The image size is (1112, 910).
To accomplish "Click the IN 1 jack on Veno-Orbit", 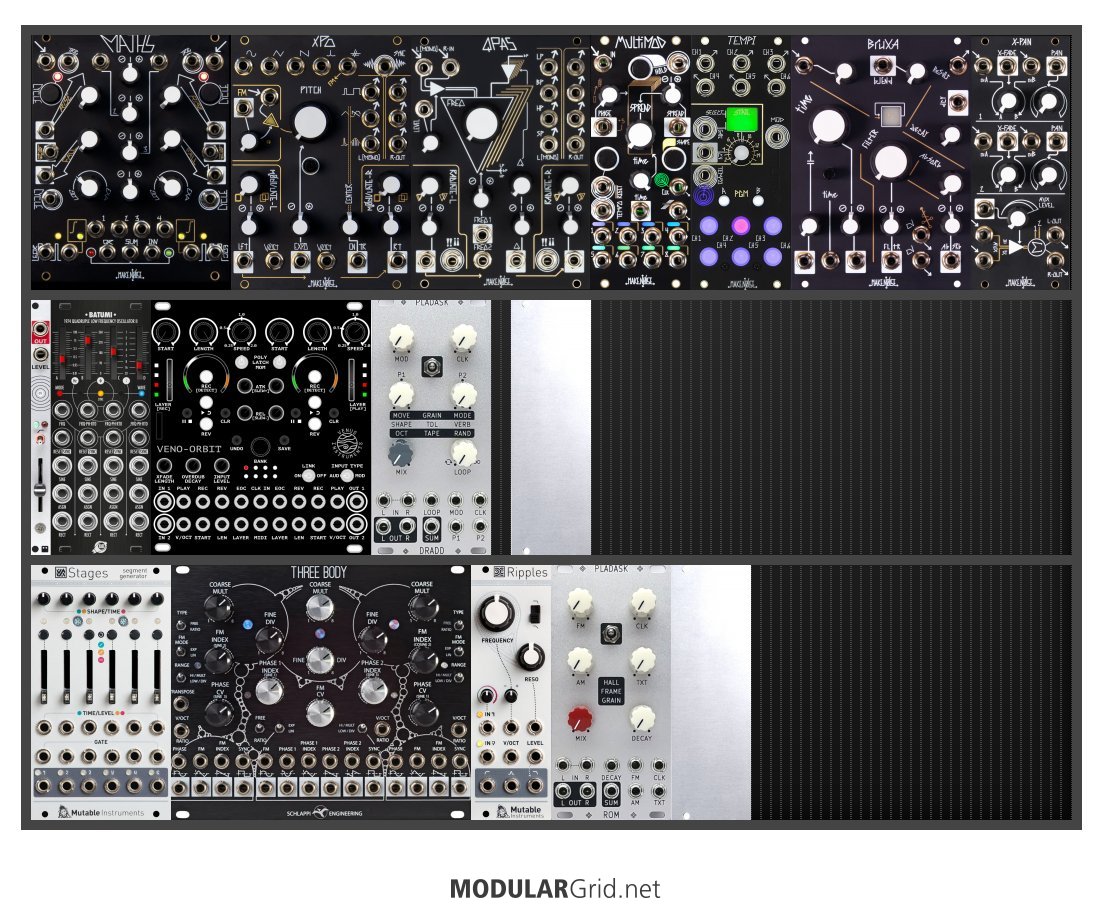I will click(x=165, y=502).
